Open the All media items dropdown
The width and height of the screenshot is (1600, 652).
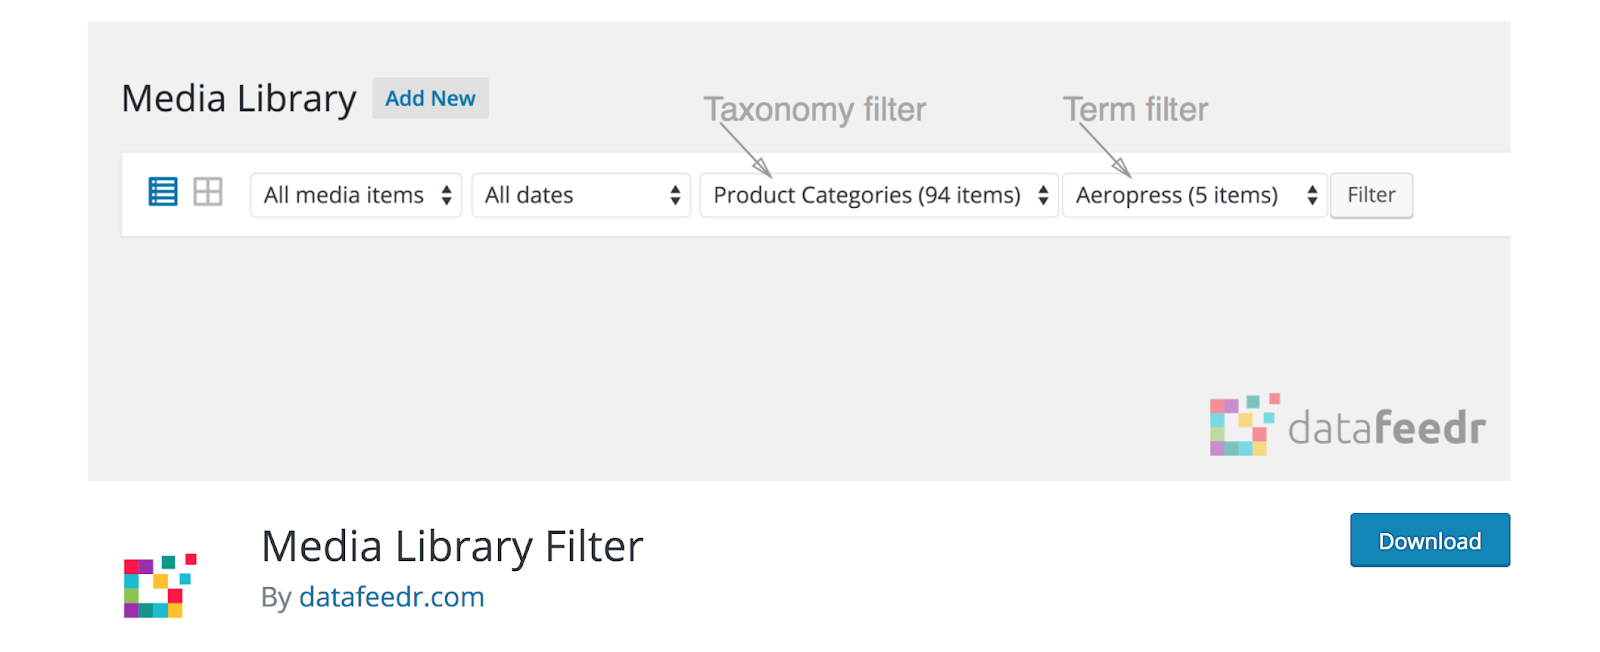coord(356,195)
